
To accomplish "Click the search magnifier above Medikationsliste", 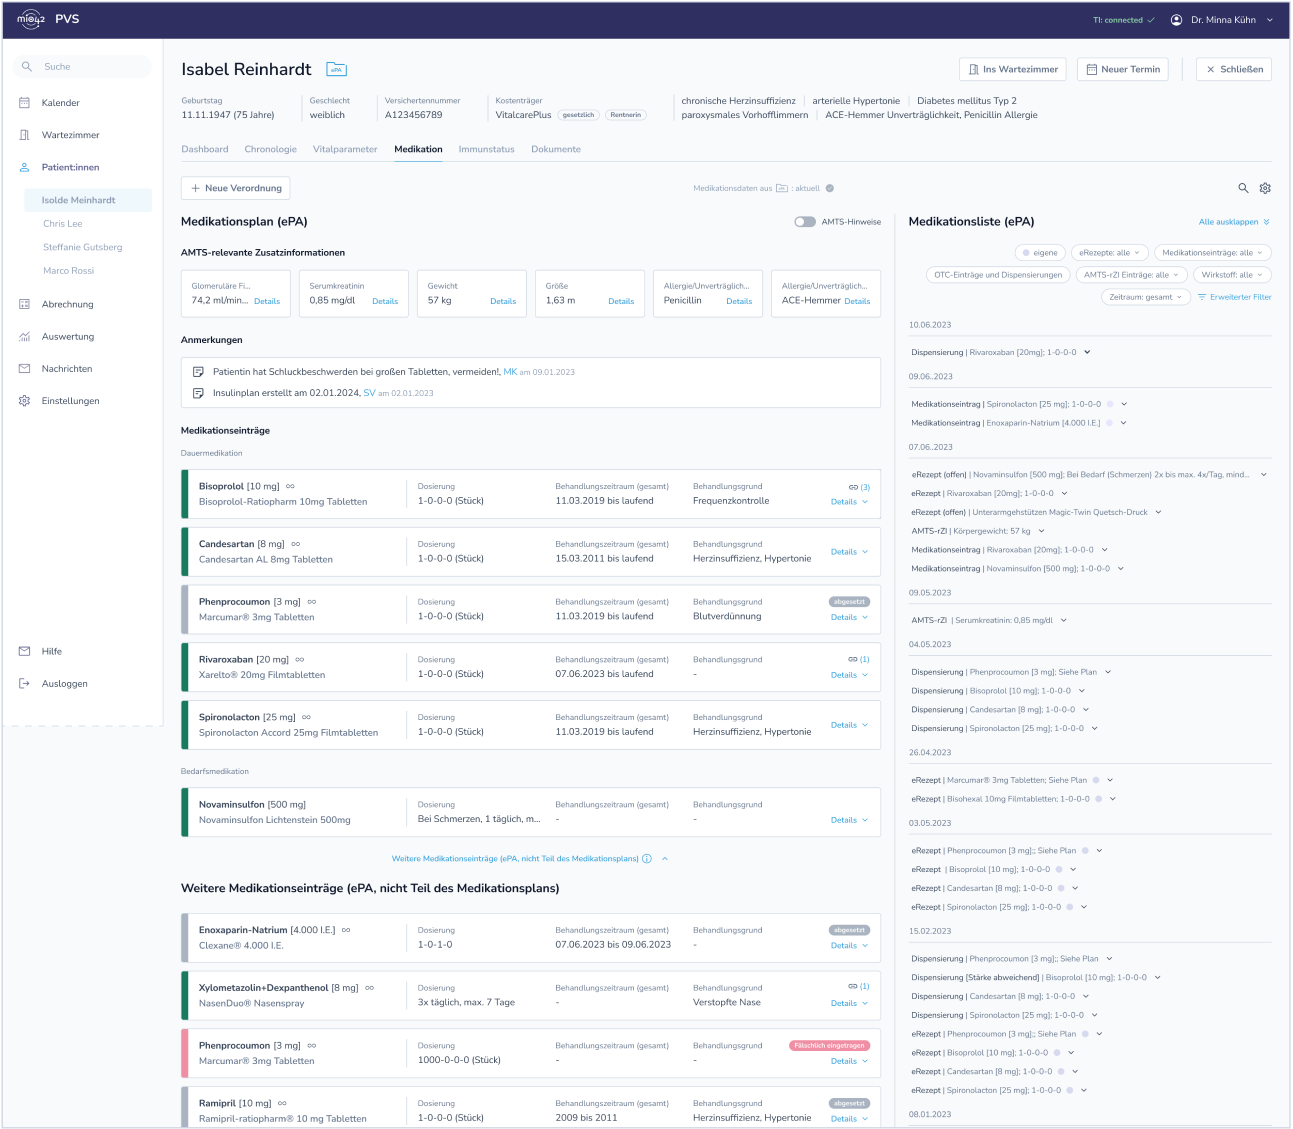I will point(1243,188).
